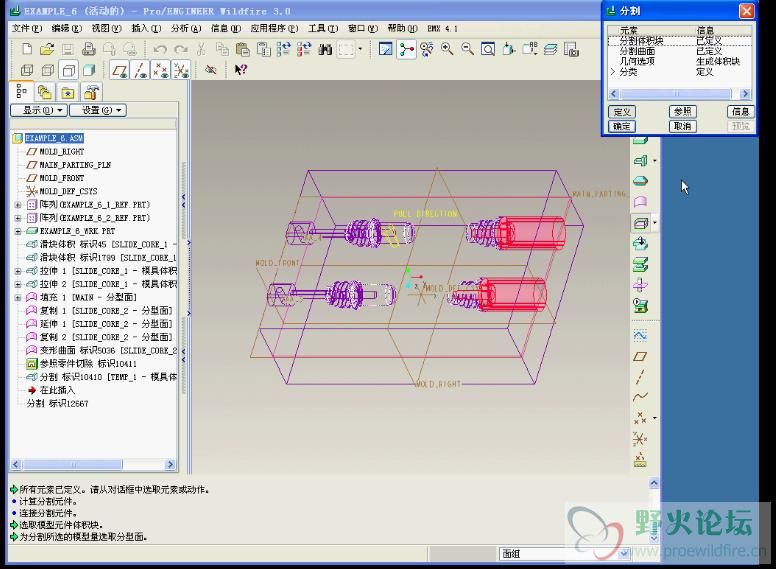
Task: Click the datum plane tool icon
Action: point(640,356)
